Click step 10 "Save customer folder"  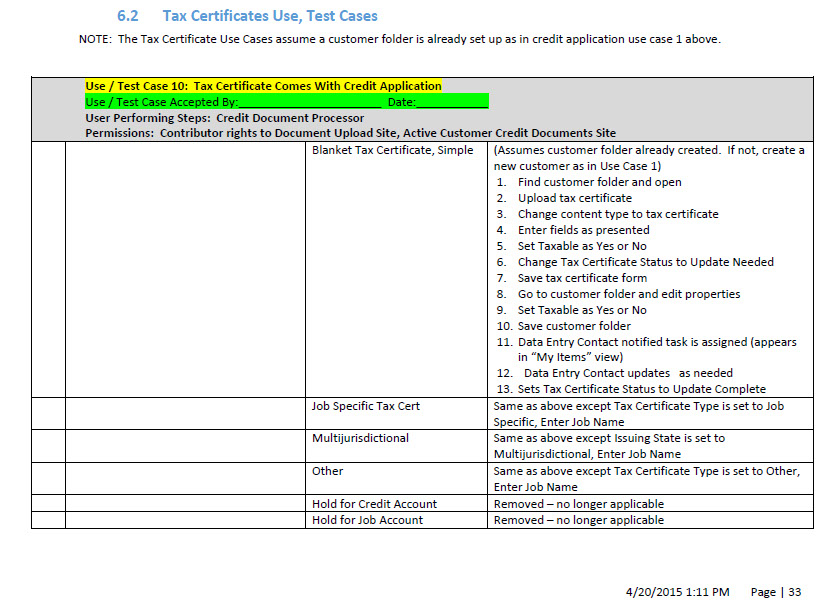574,326
